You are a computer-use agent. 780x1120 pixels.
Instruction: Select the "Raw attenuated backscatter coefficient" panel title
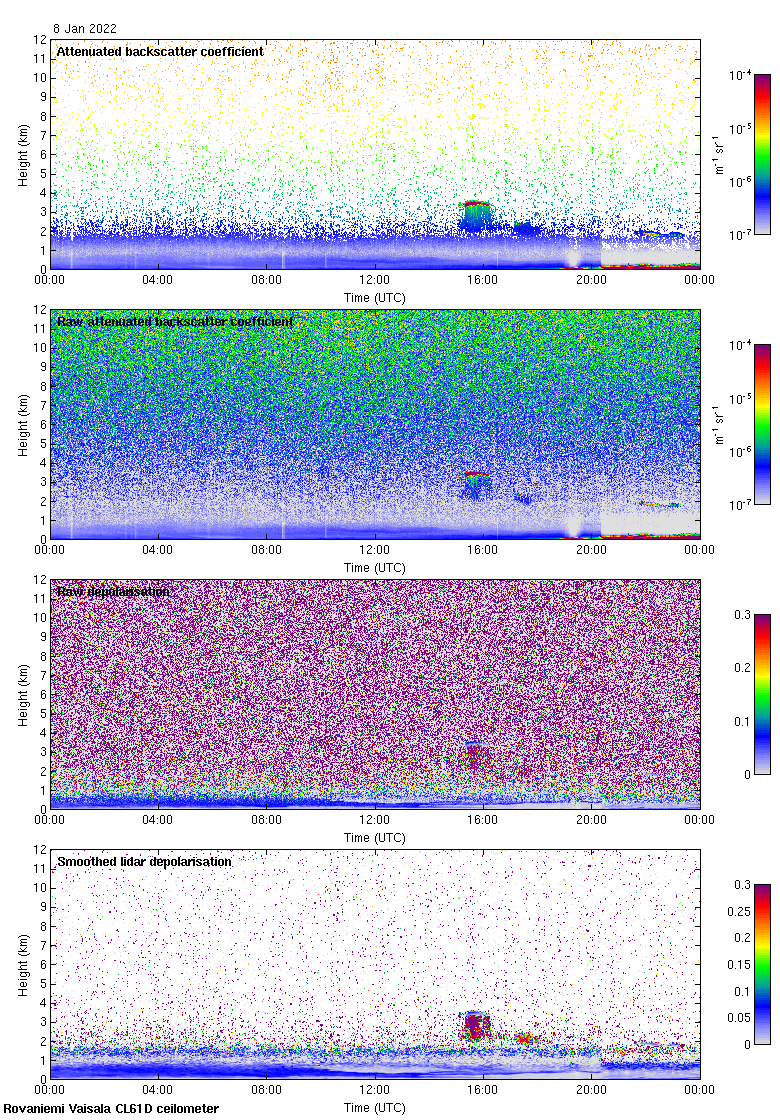pyautogui.click(x=175, y=321)
